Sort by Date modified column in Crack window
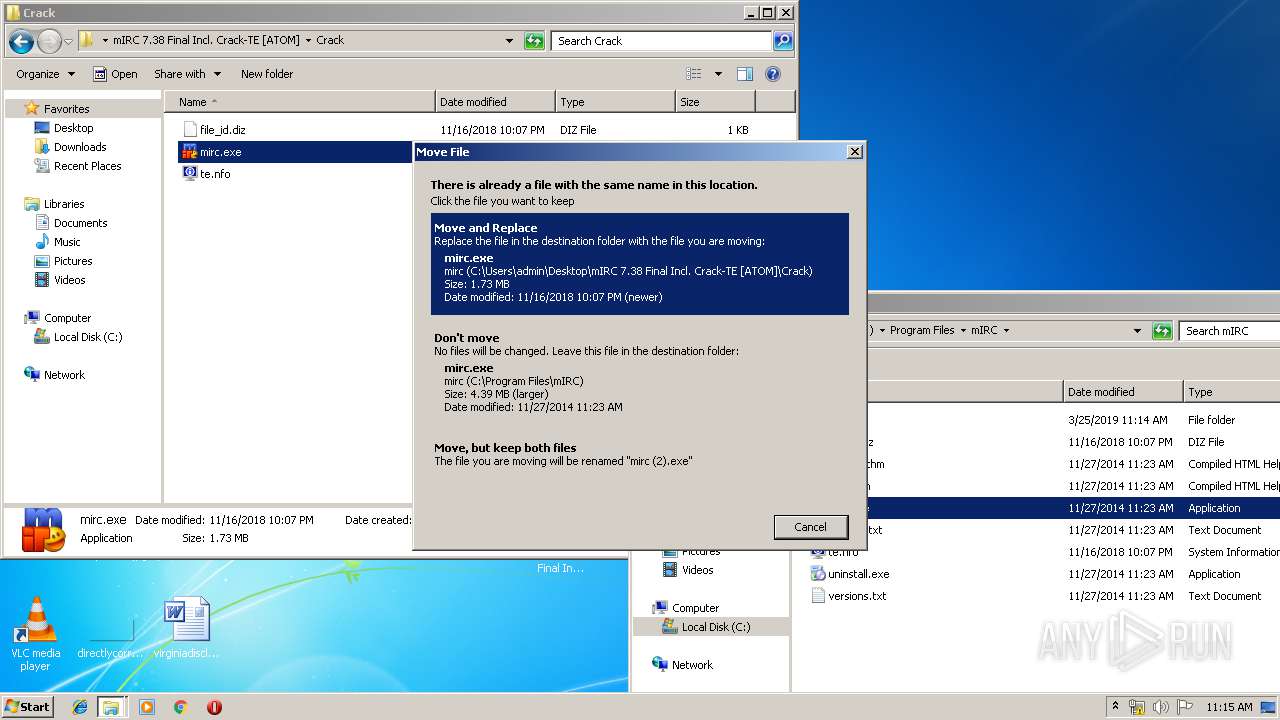1280x720 pixels. pyautogui.click(x=495, y=102)
